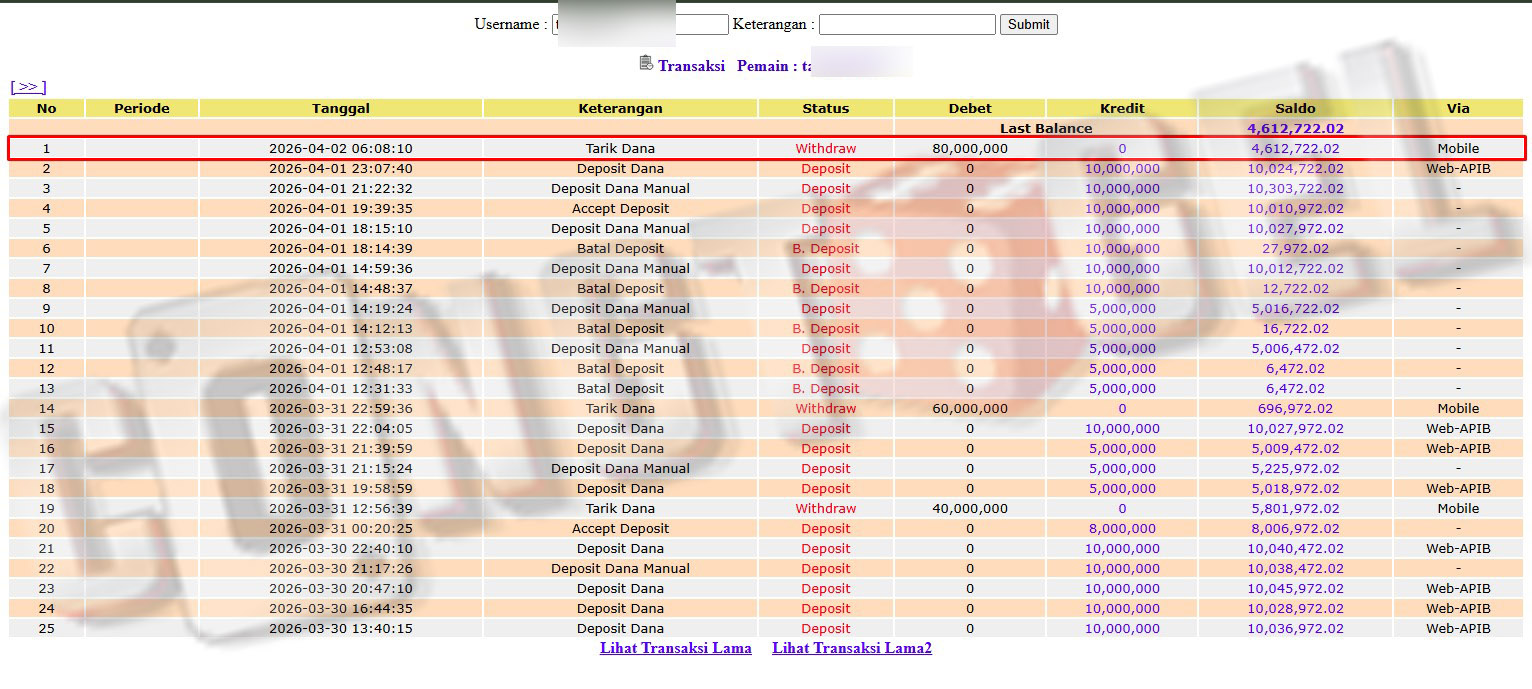Click the Keterangan input field

click(x=907, y=25)
